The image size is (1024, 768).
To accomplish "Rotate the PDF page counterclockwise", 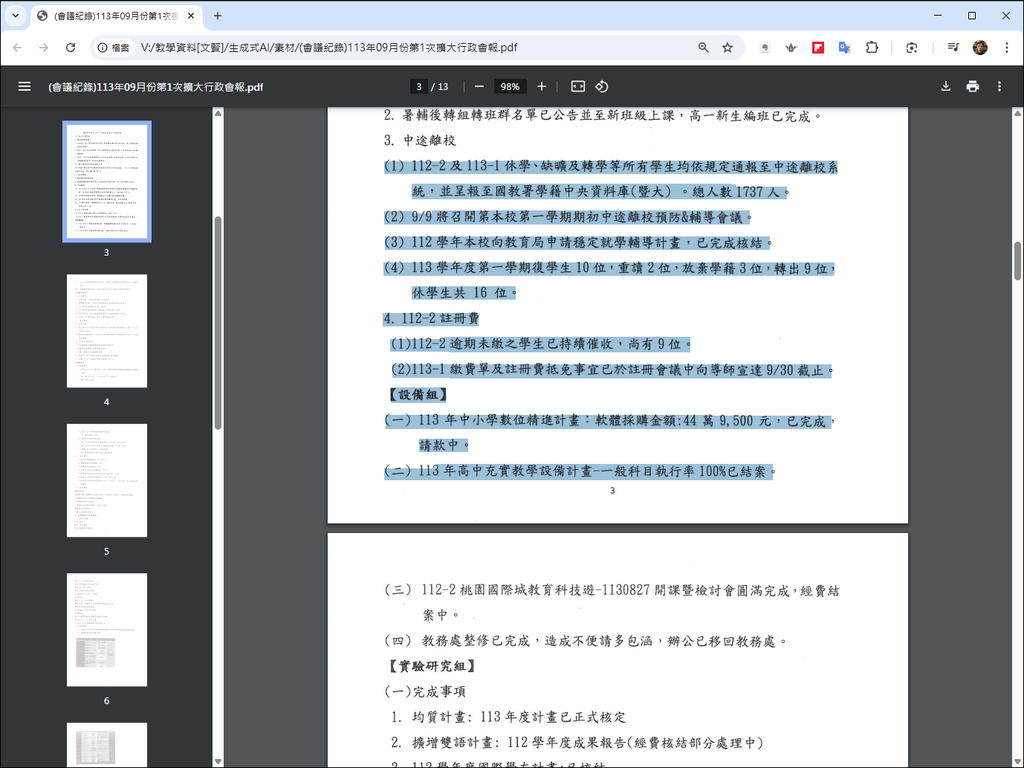I will (601, 86).
